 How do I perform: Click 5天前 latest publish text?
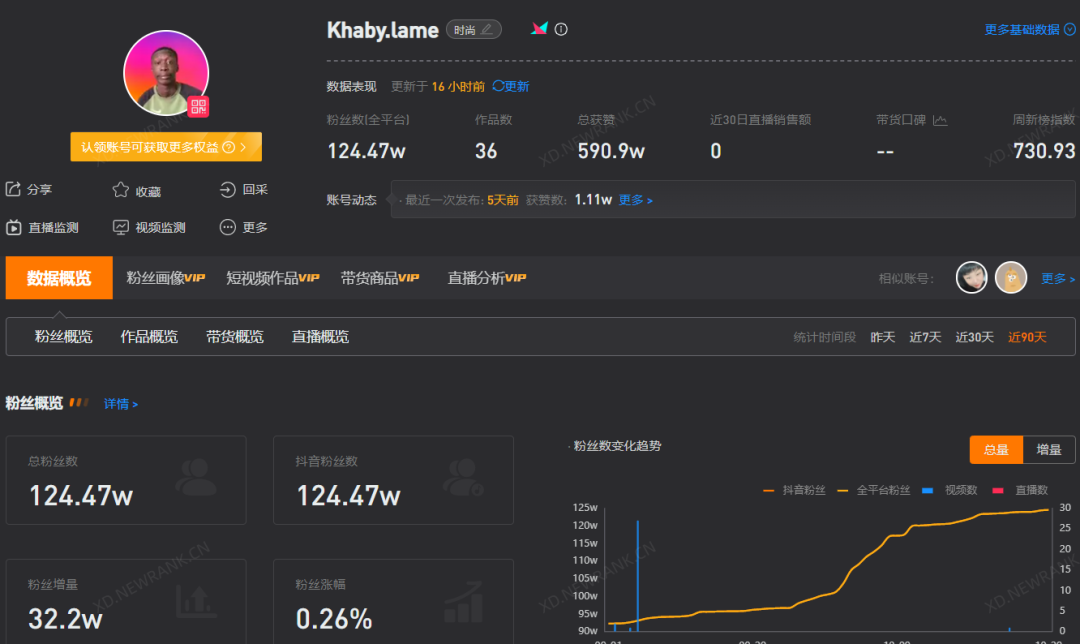pos(503,200)
